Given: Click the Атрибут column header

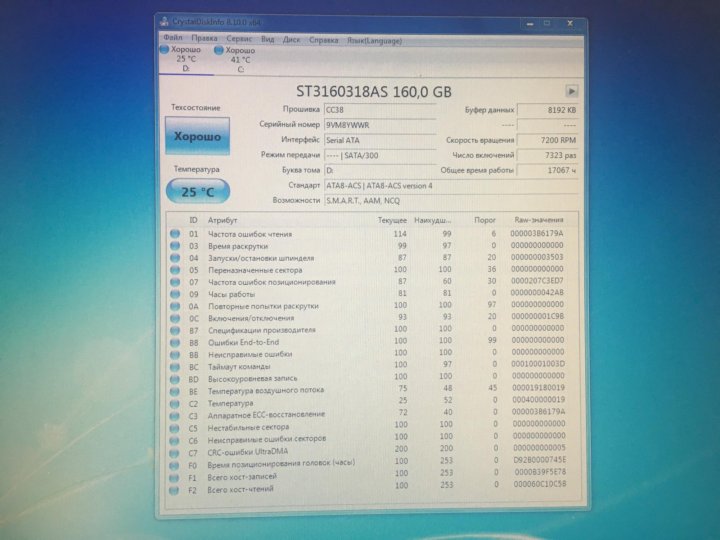Looking at the screenshot, I should coord(223,220).
